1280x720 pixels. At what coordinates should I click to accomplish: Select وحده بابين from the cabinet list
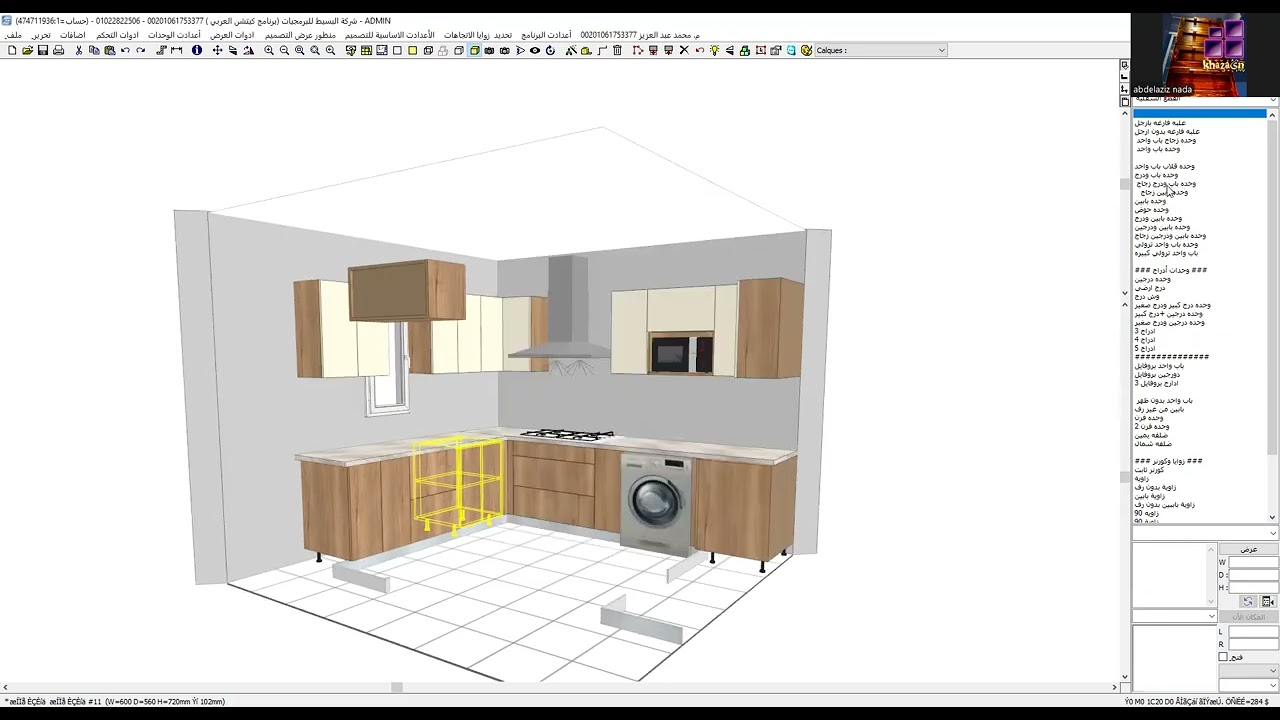pyautogui.click(x=1150, y=201)
